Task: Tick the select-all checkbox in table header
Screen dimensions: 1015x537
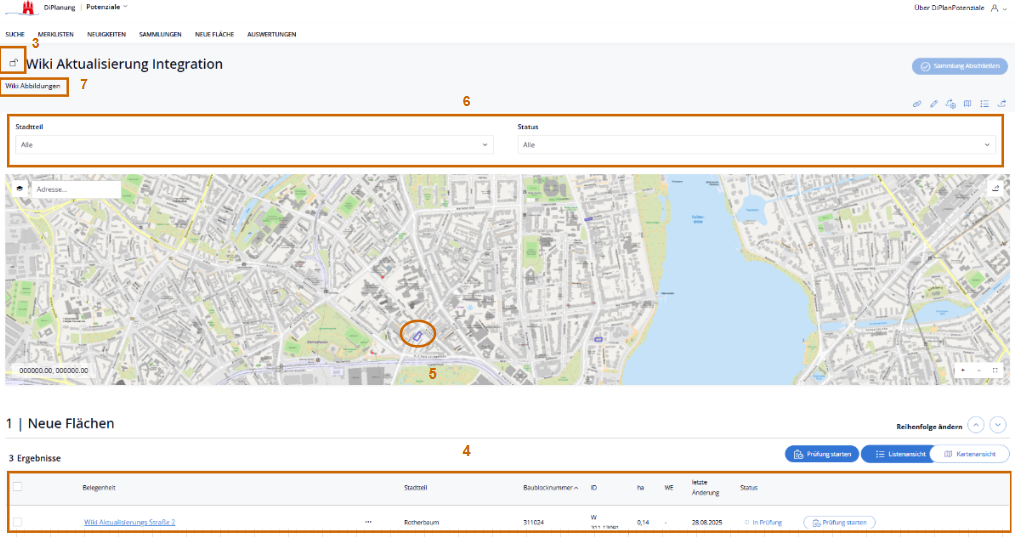Action: (x=17, y=487)
